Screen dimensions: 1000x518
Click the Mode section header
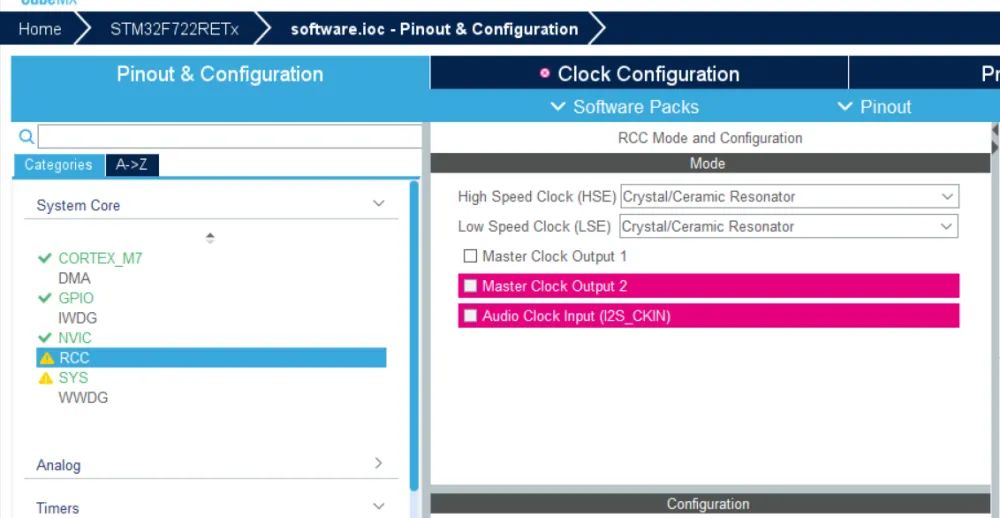tap(710, 163)
